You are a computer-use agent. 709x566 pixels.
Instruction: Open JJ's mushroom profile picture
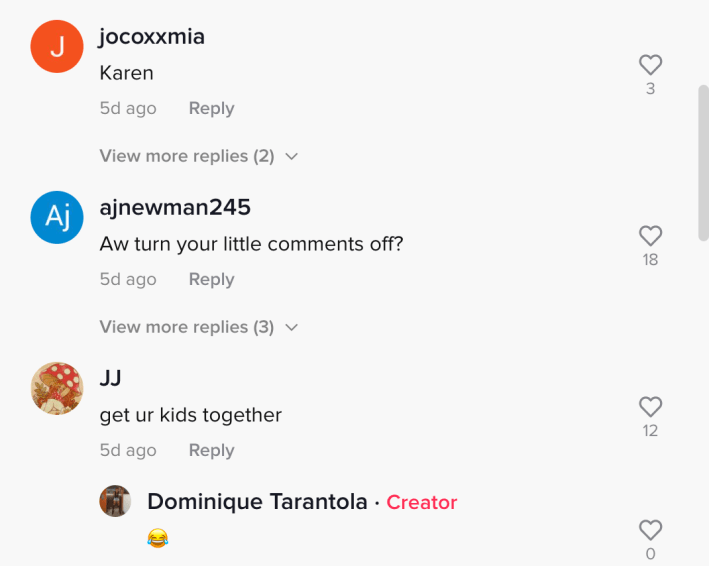click(x=56, y=388)
